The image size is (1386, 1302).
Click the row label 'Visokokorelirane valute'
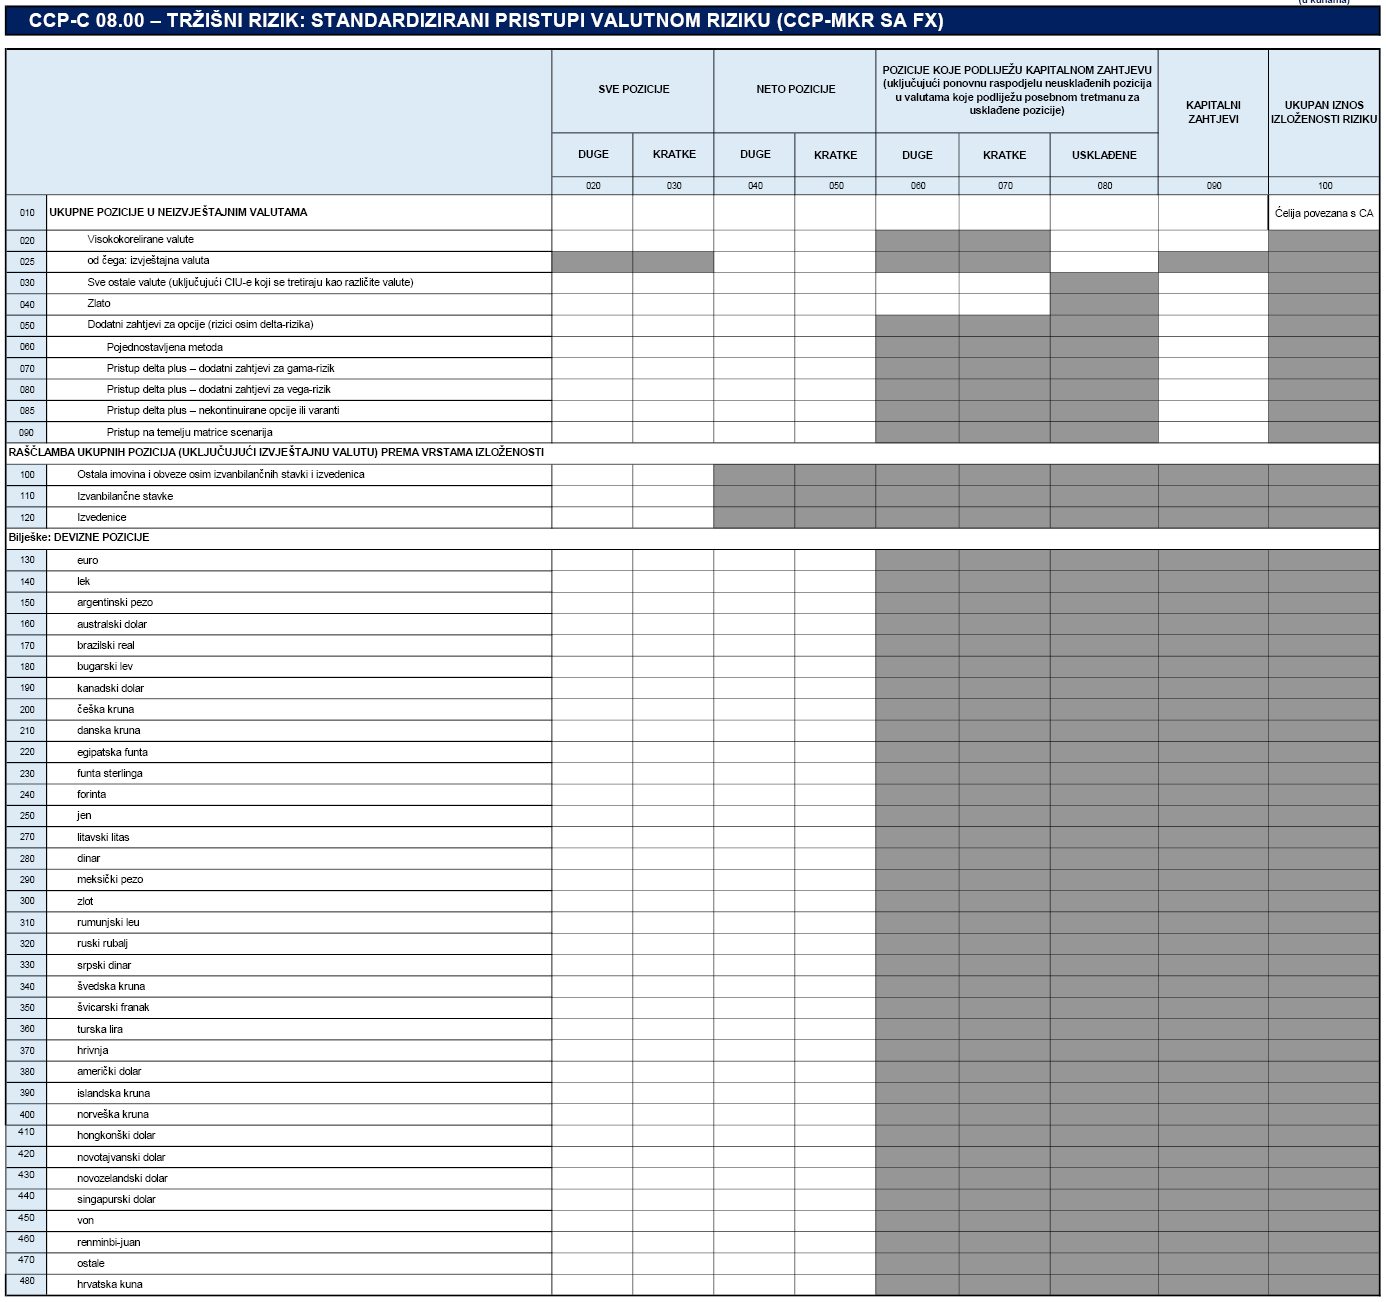tap(140, 240)
